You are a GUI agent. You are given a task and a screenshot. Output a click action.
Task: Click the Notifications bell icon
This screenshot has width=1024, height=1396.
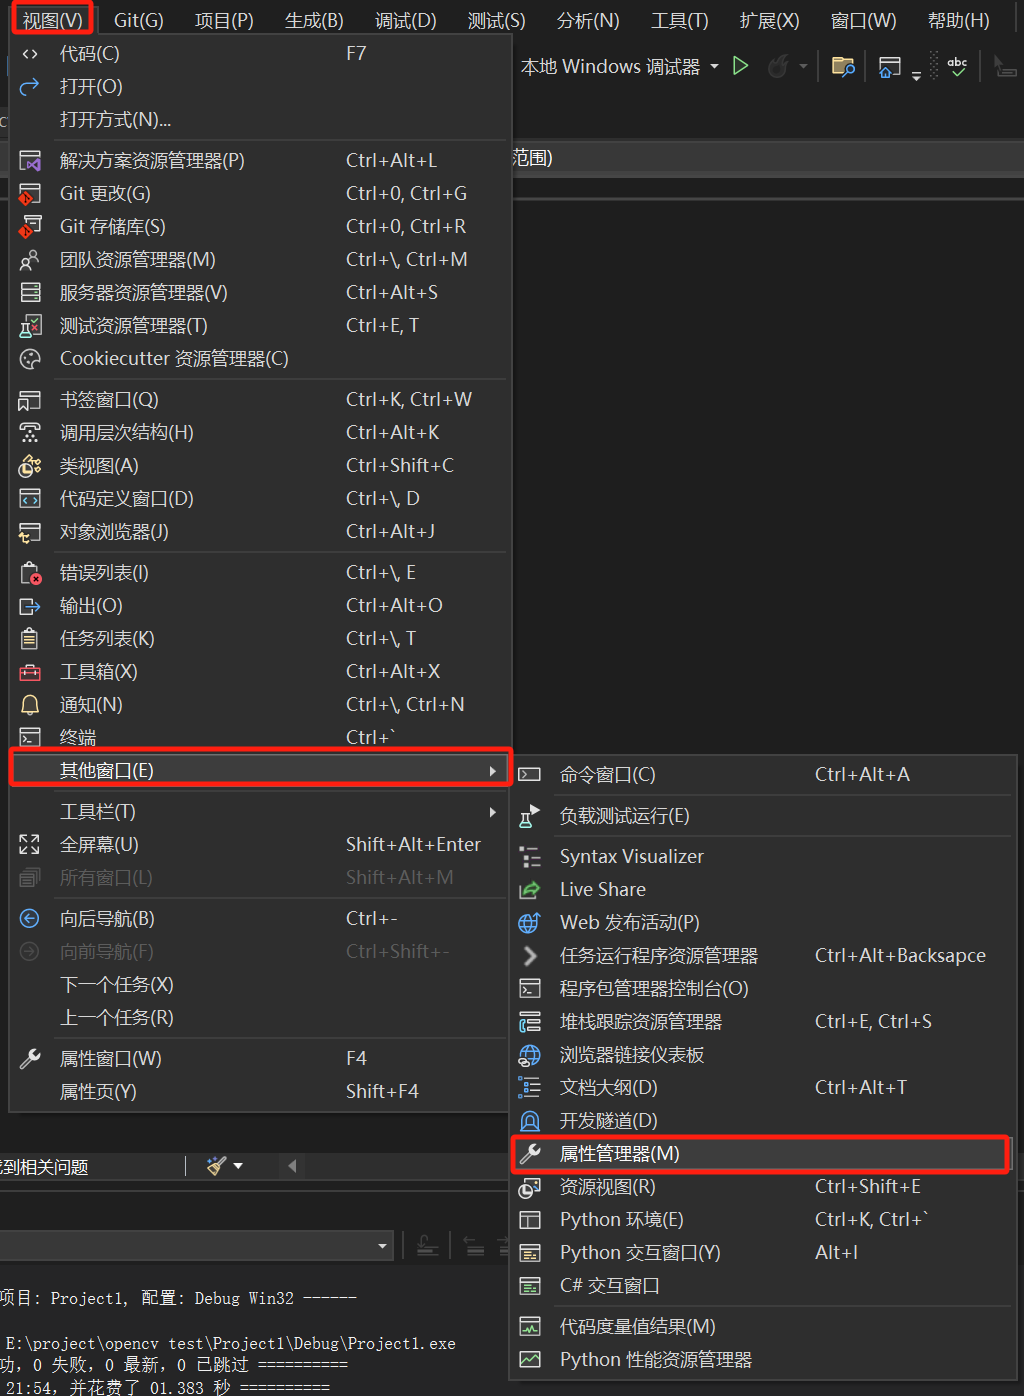(30, 705)
